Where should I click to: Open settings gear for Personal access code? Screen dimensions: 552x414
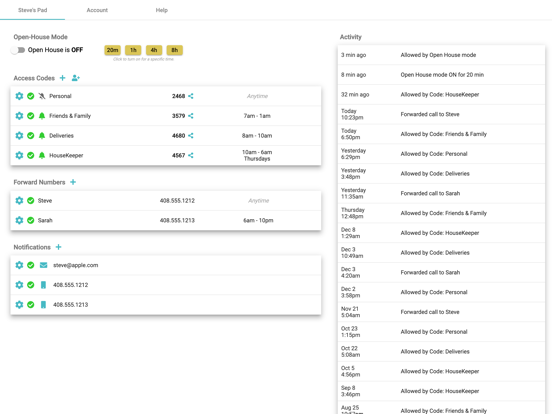(19, 96)
